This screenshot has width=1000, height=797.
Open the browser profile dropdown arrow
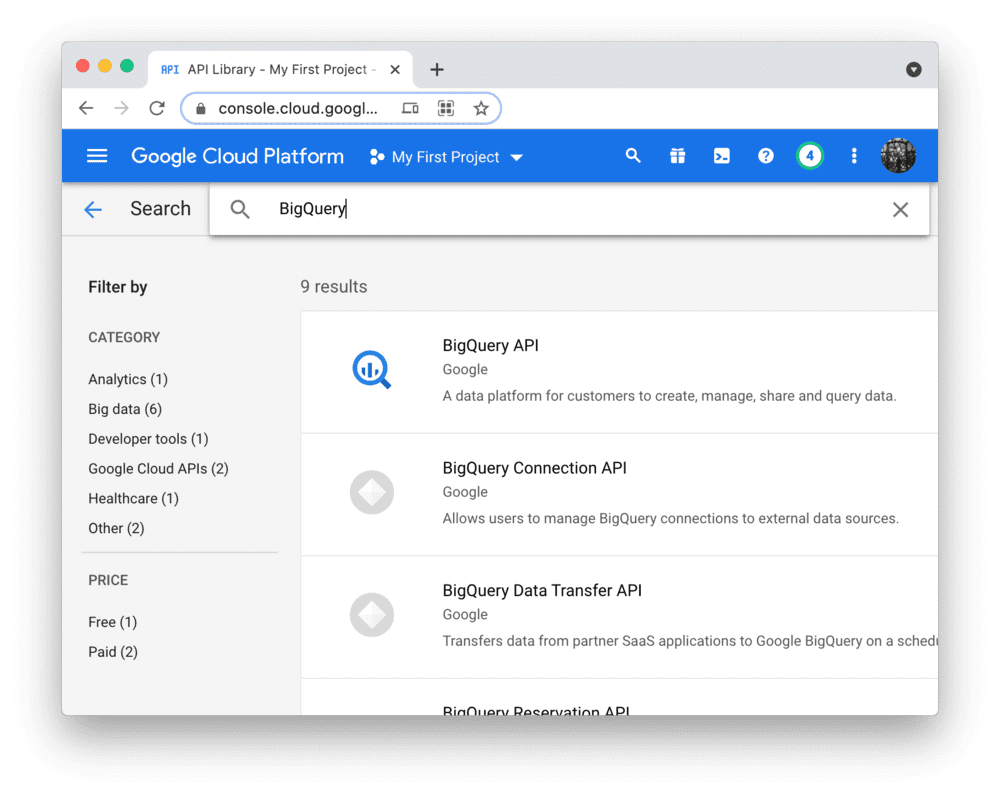click(x=913, y=69)
